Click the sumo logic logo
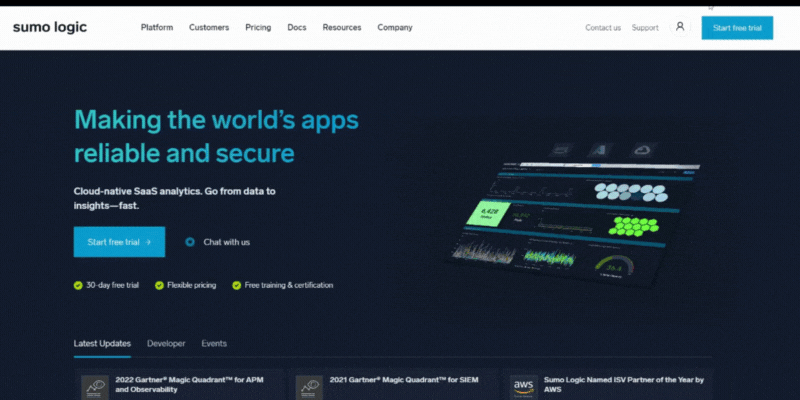Screen dimensions: 800x400 pyautogui.click(x=49, y=27)
